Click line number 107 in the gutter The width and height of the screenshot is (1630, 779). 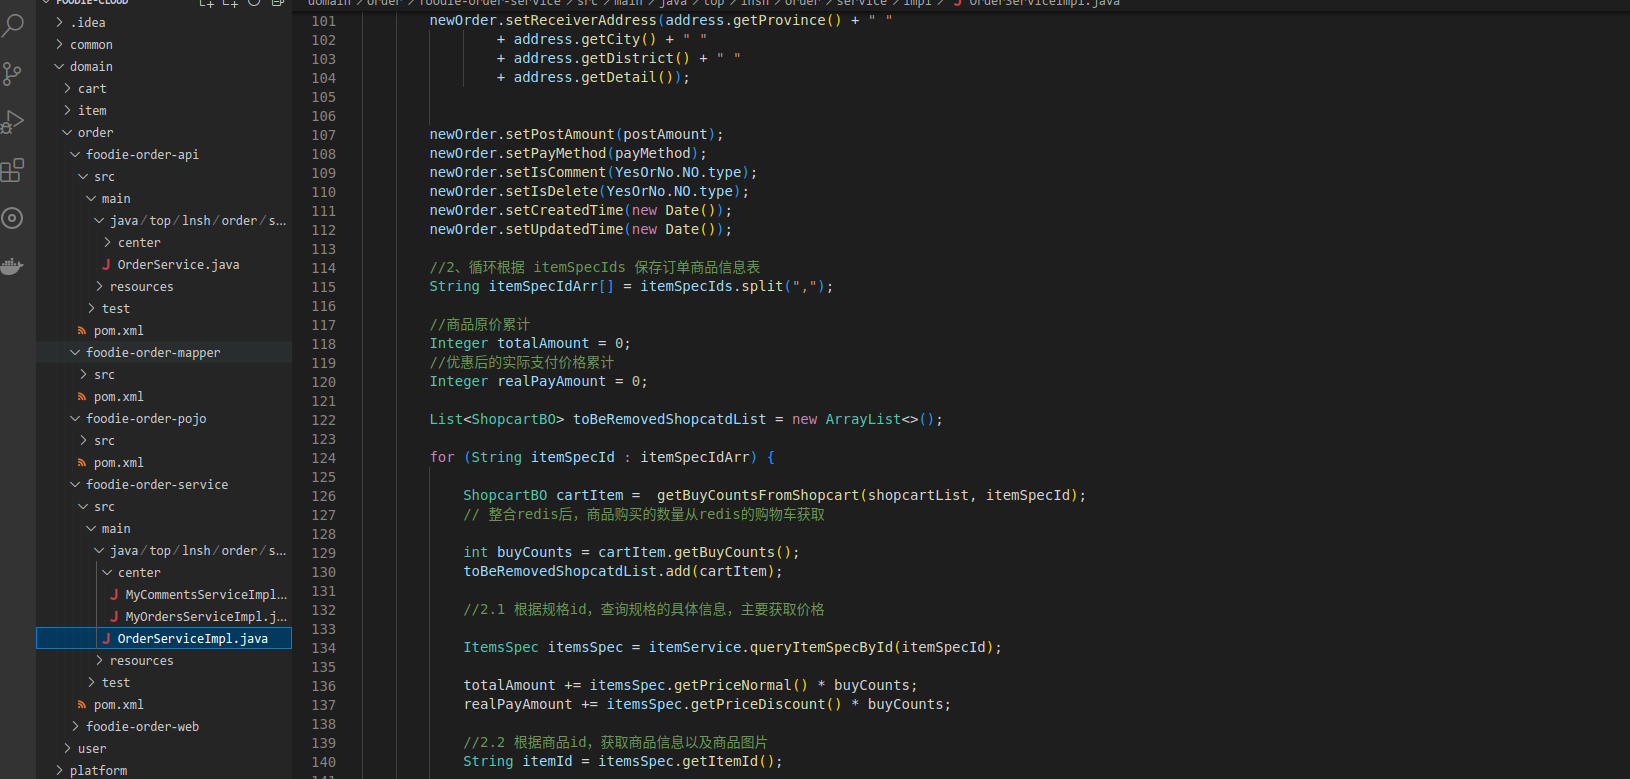(x=324, y=135)
